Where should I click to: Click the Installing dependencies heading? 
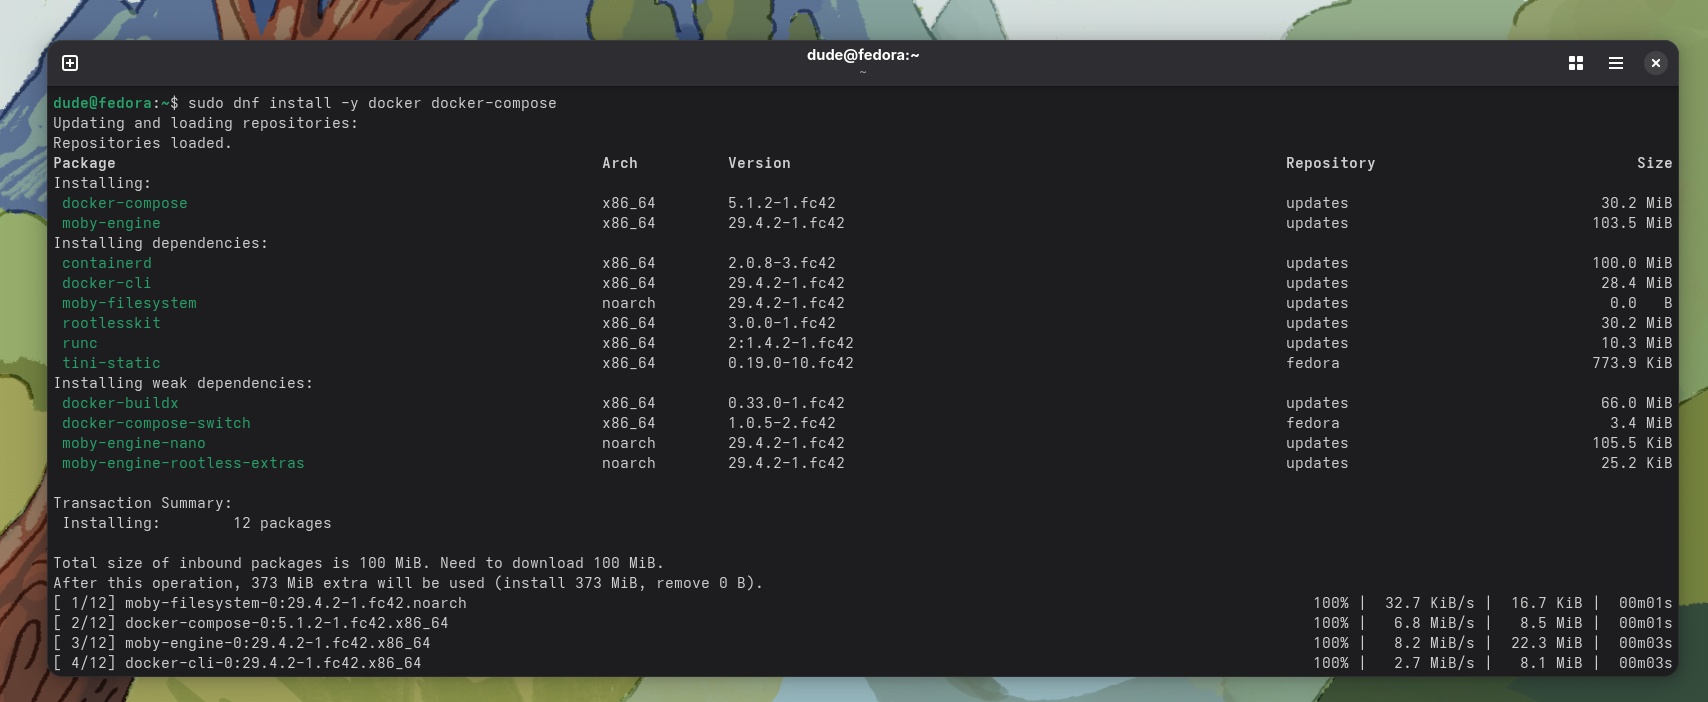(160, 243)
